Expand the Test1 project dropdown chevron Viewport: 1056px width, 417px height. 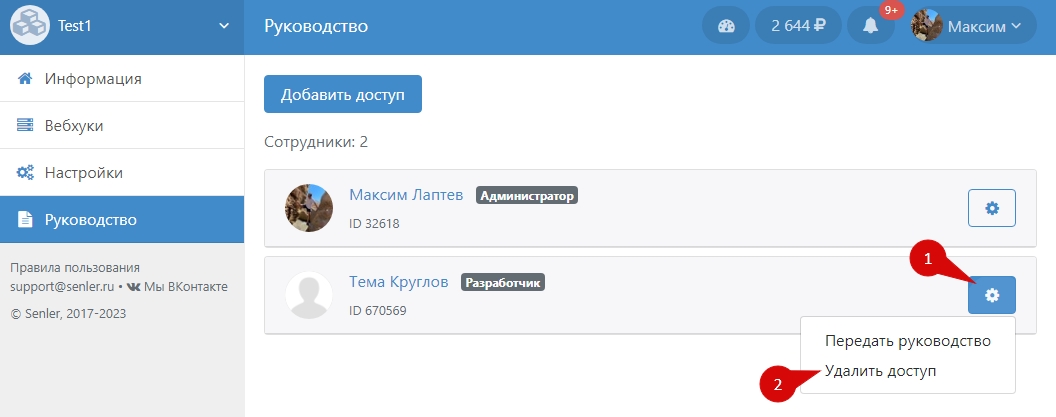(x=224, y=26)
